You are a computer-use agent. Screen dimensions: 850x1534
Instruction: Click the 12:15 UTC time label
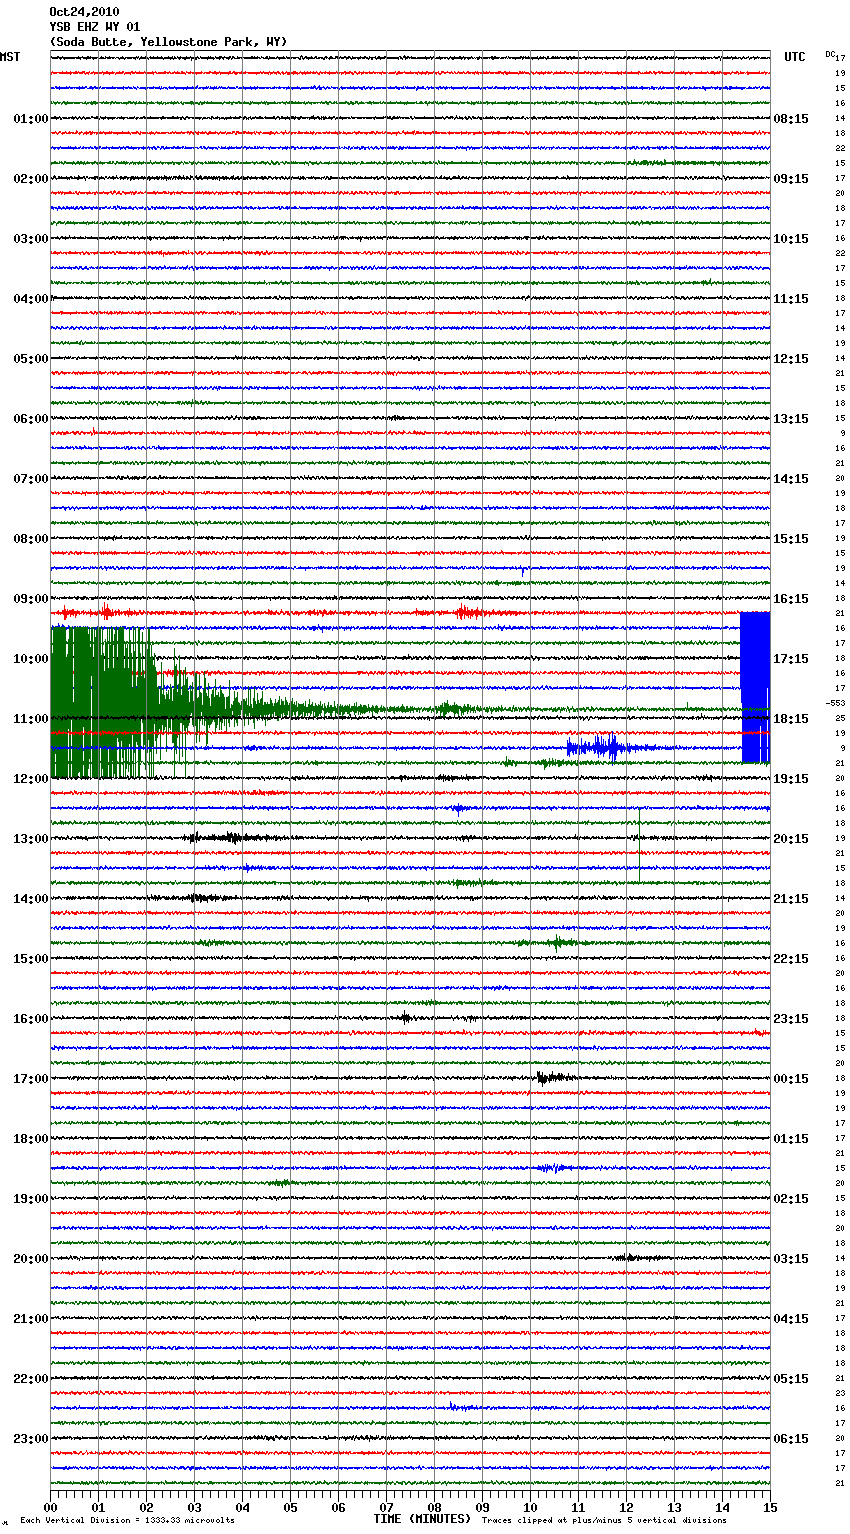pos(791,359)
